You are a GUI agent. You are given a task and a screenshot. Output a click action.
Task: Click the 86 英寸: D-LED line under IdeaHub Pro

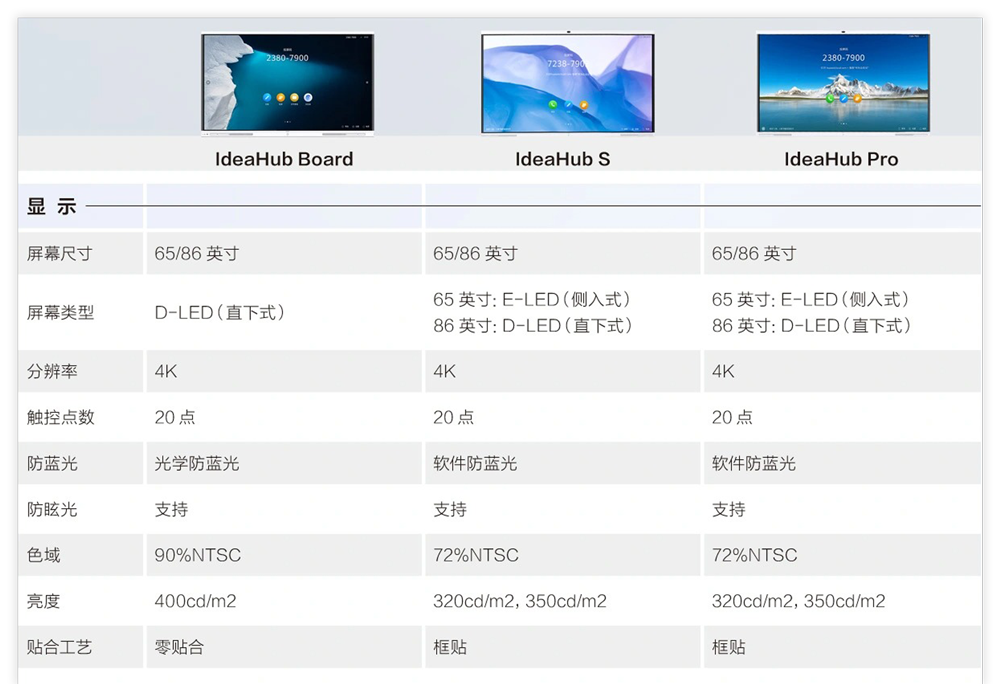811,326
